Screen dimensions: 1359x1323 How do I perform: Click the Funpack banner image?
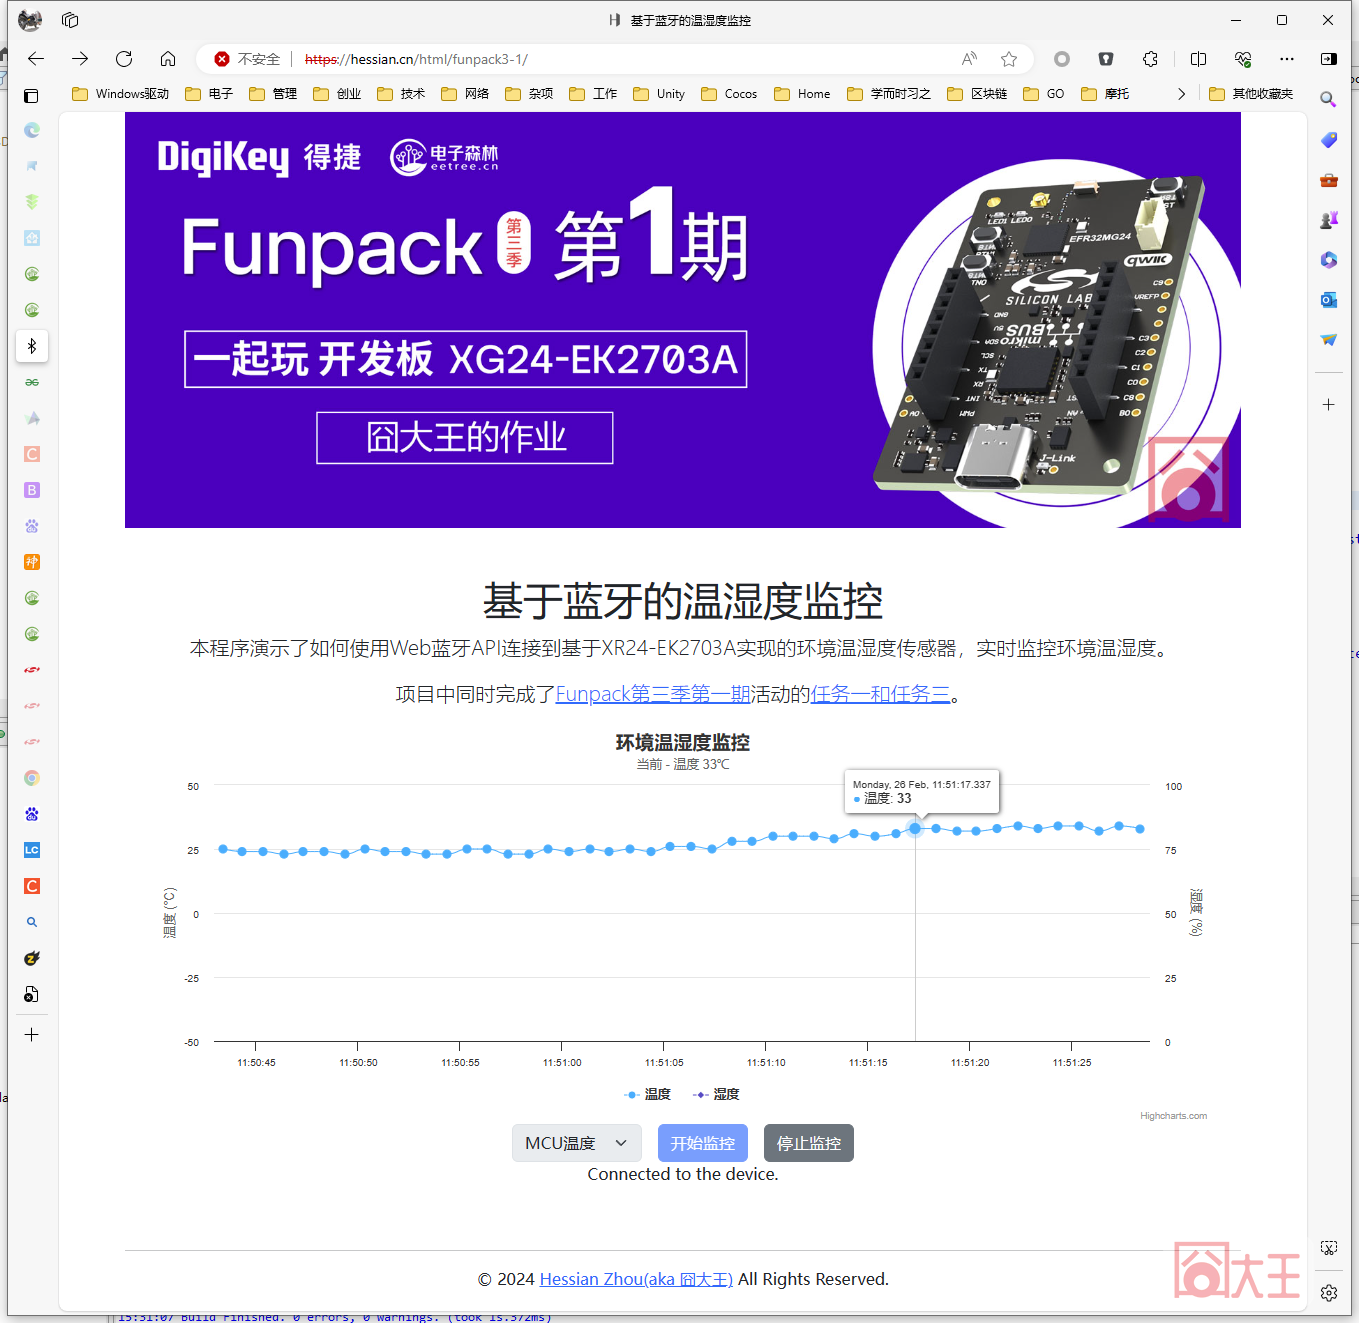click(x=683, y=320)
